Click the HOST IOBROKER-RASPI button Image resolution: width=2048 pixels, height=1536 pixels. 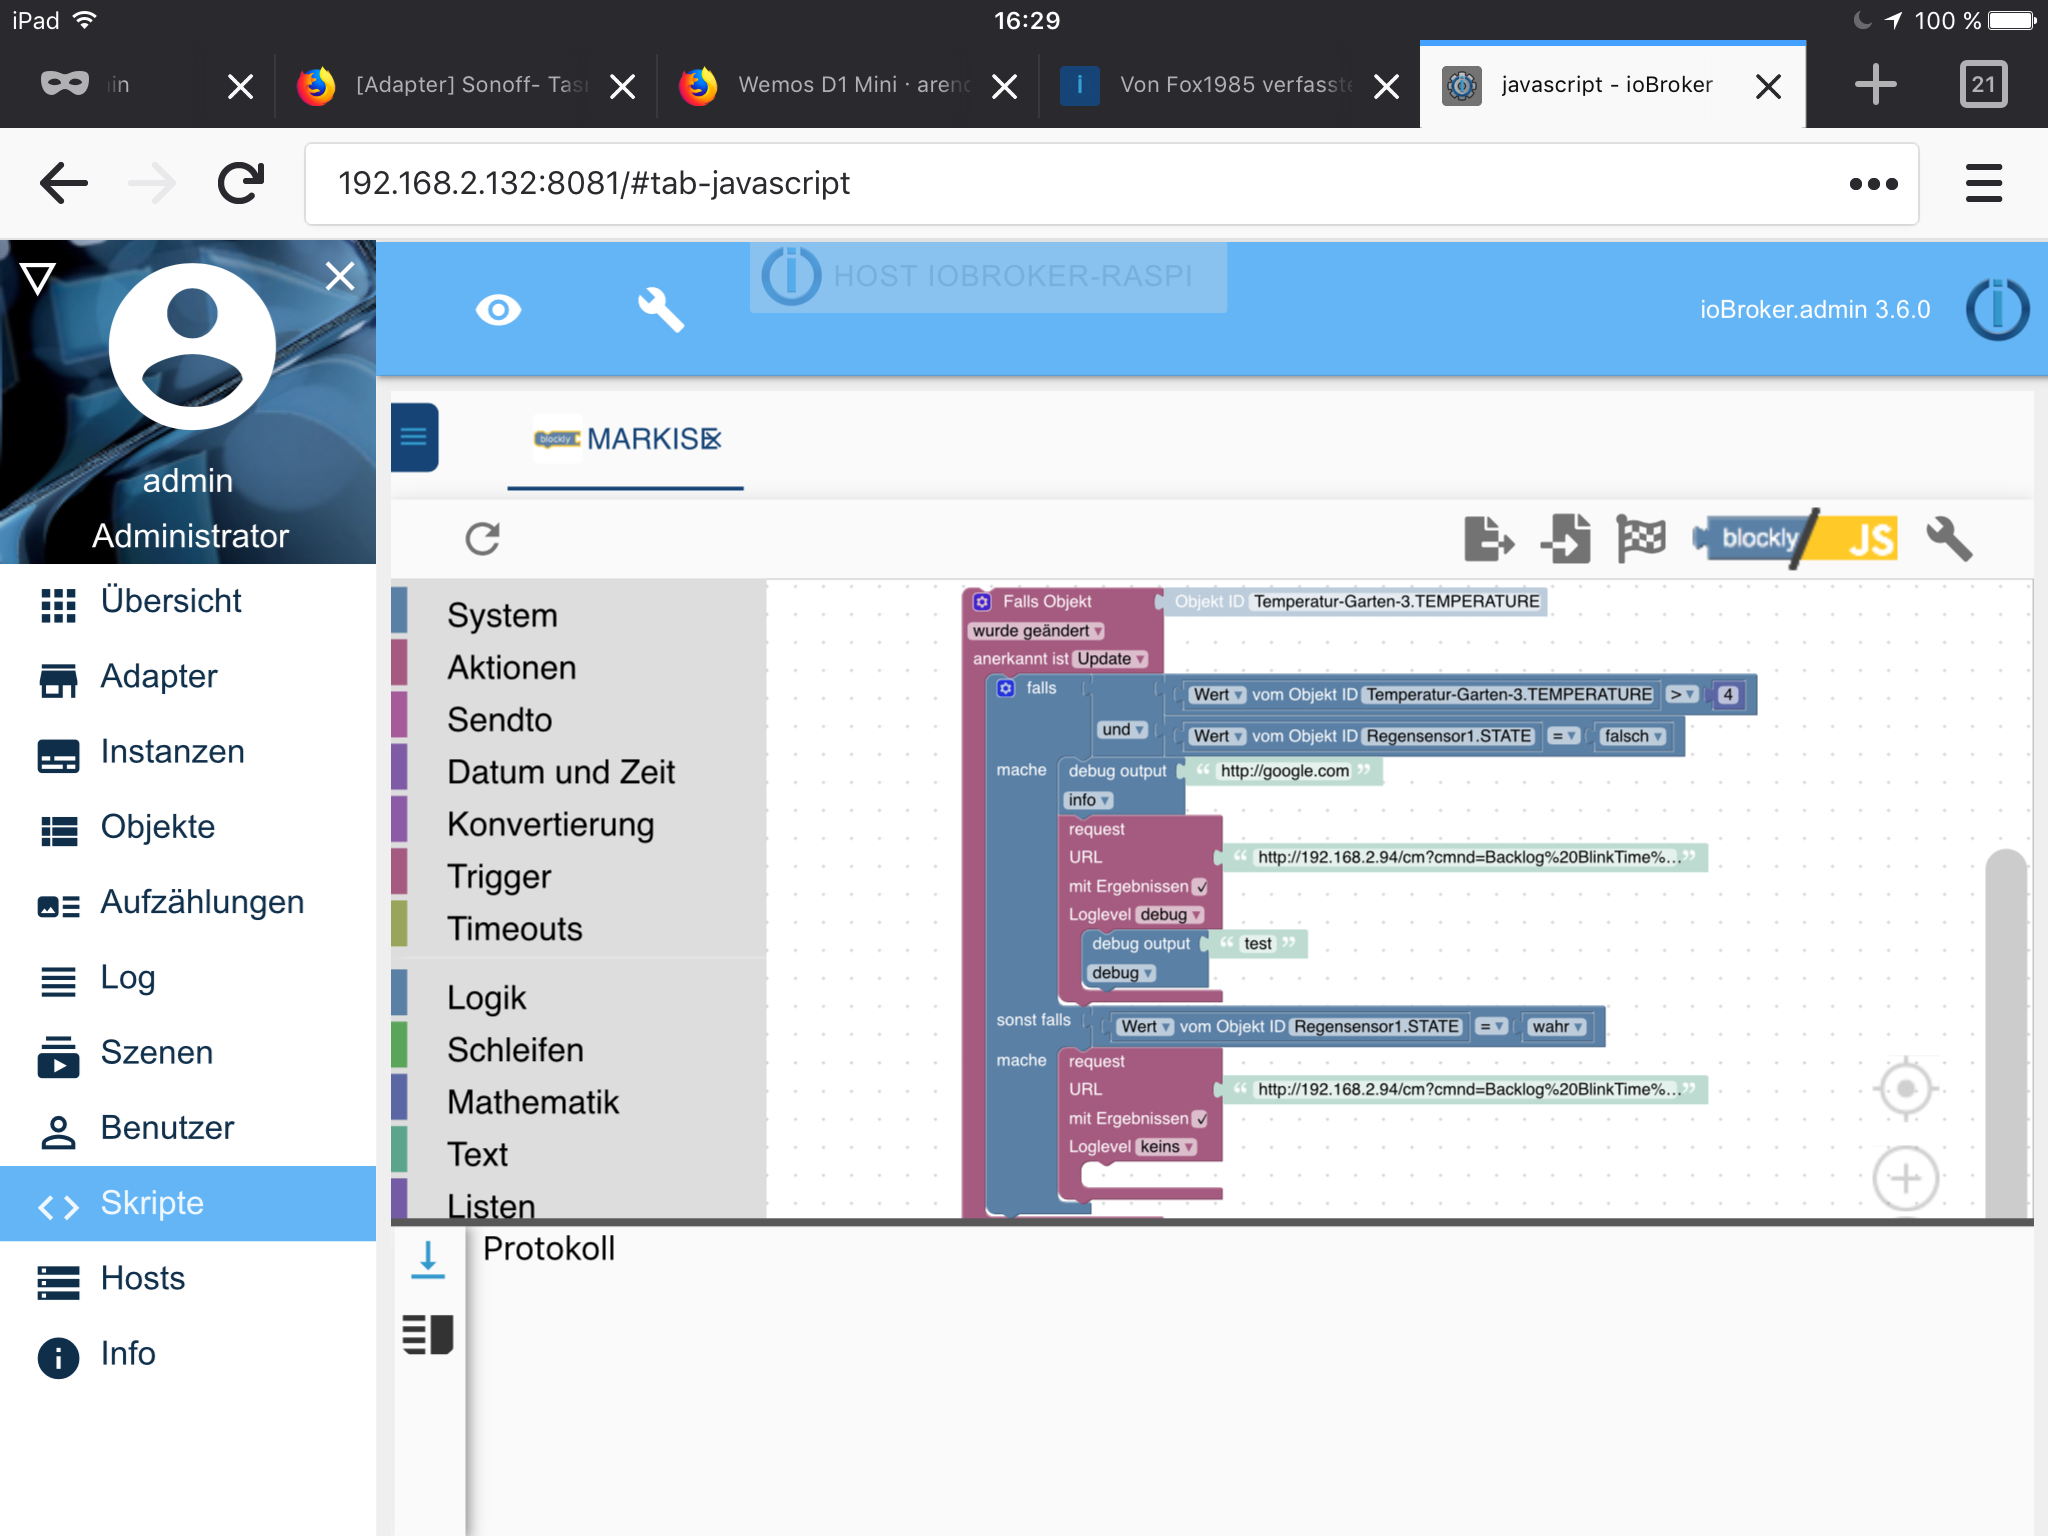pyautogui.click(x=988, y=277)
